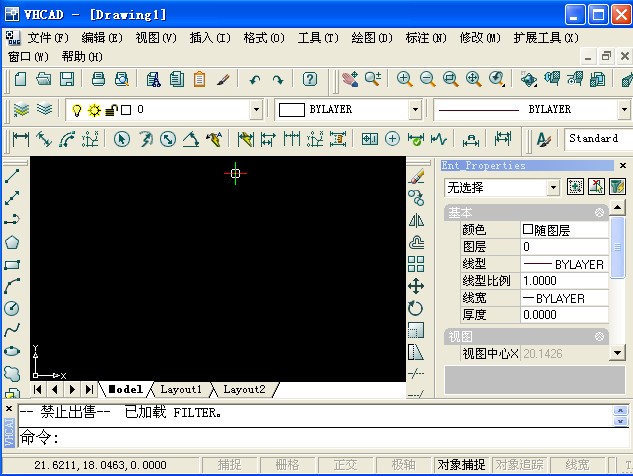Open the layer 0 dropdown list
This screenshot has width=633, height=476.
click(256, 109)
